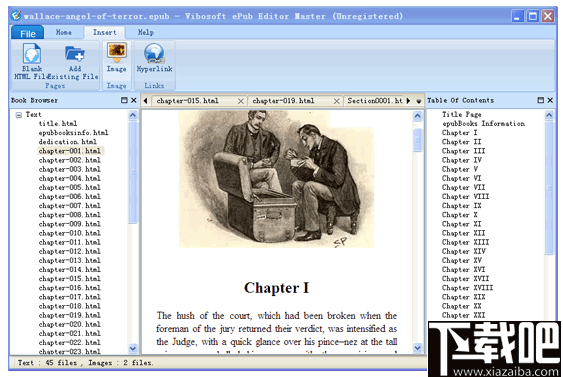
Task: Show previous document tabs arrow
Action: 145,101
